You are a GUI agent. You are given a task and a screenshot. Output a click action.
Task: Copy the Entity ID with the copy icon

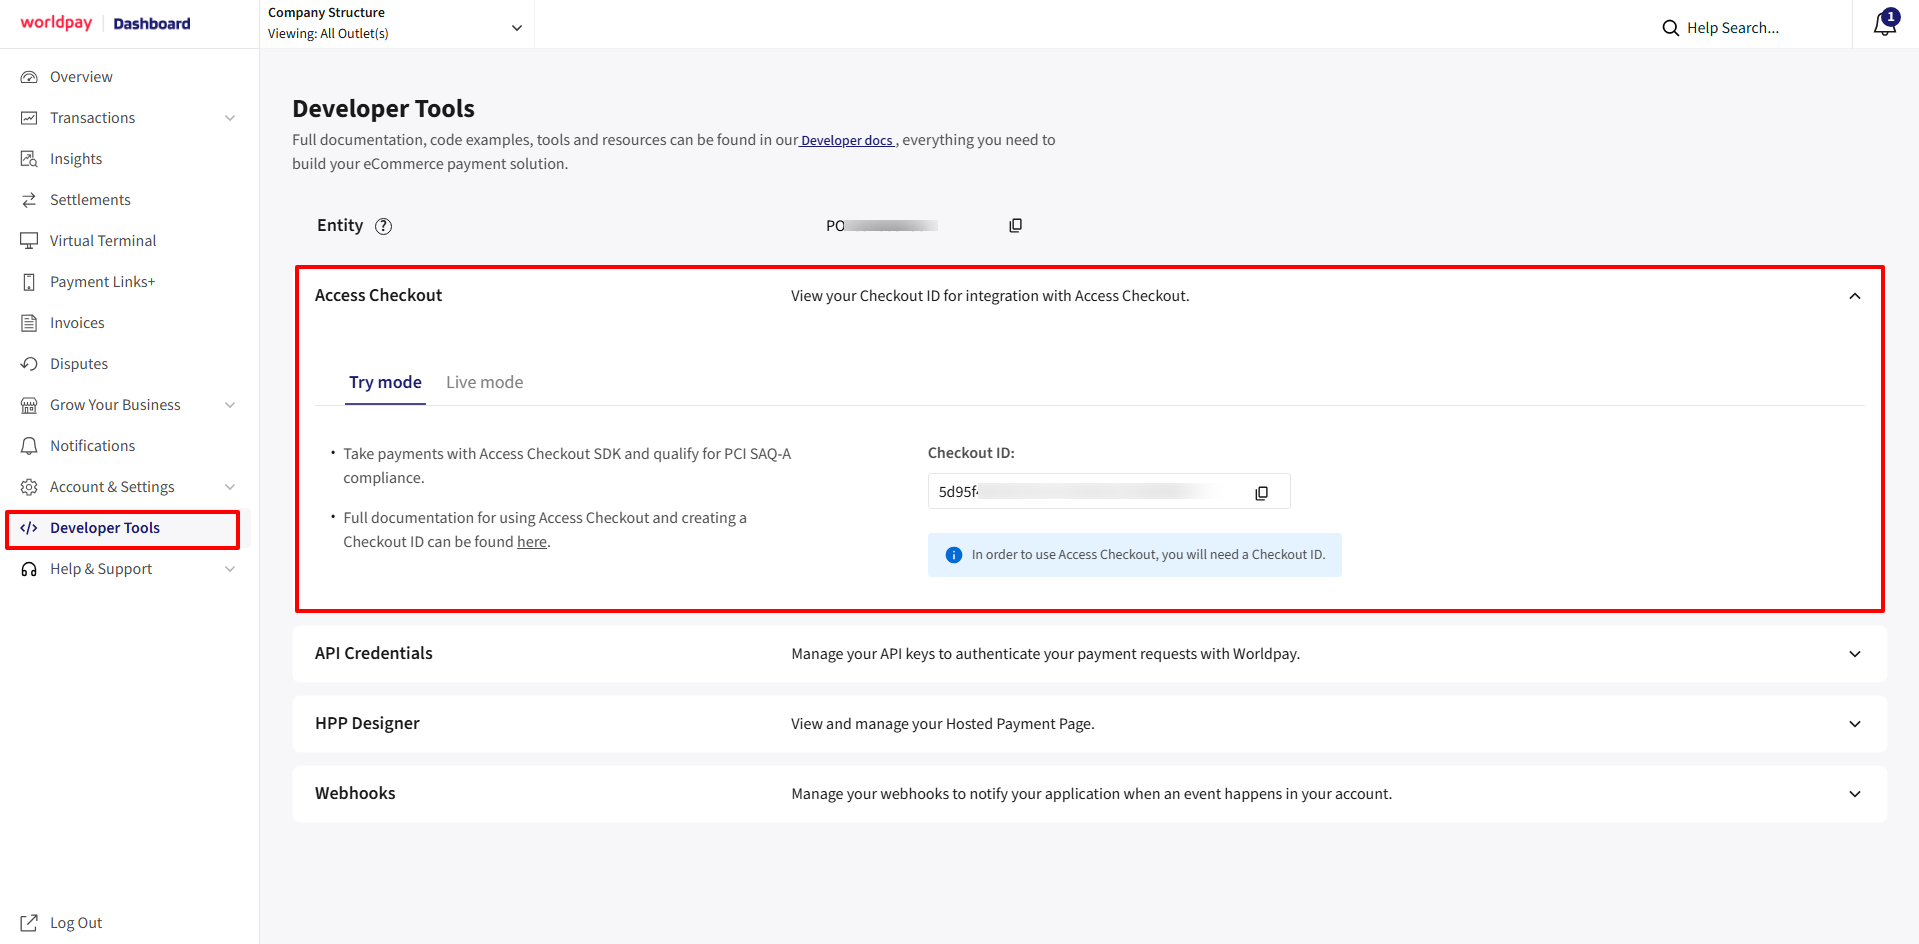click(x=1015, y=226)
